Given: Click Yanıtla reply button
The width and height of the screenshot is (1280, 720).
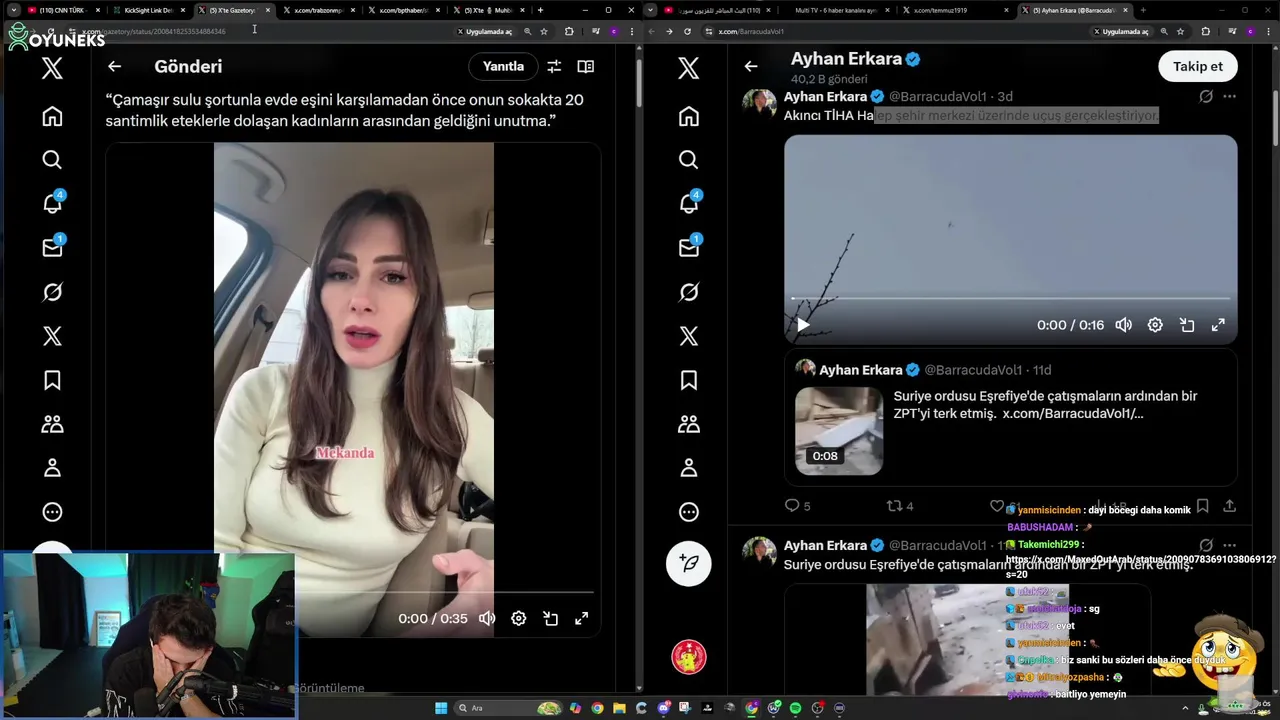Looking at the screenshot, I should tap(503, 66).
